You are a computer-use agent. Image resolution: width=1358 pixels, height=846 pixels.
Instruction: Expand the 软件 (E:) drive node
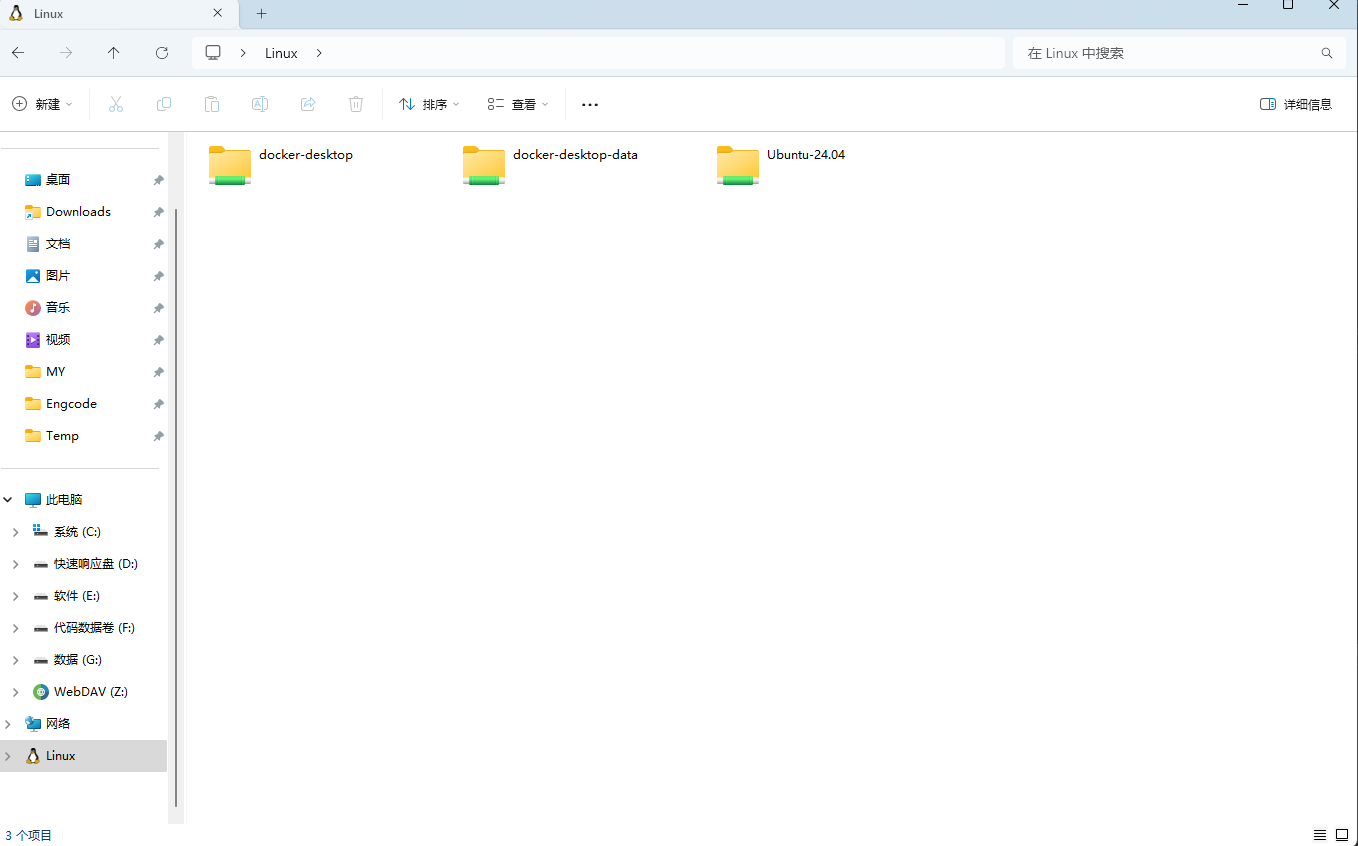tap(16, 596)
